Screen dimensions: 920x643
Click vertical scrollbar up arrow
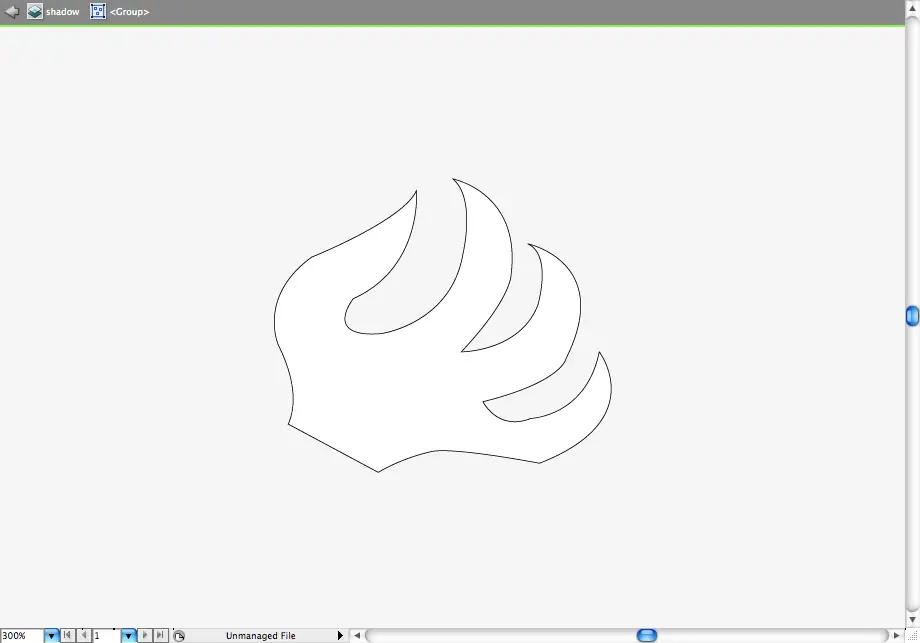tap(912, 8)
